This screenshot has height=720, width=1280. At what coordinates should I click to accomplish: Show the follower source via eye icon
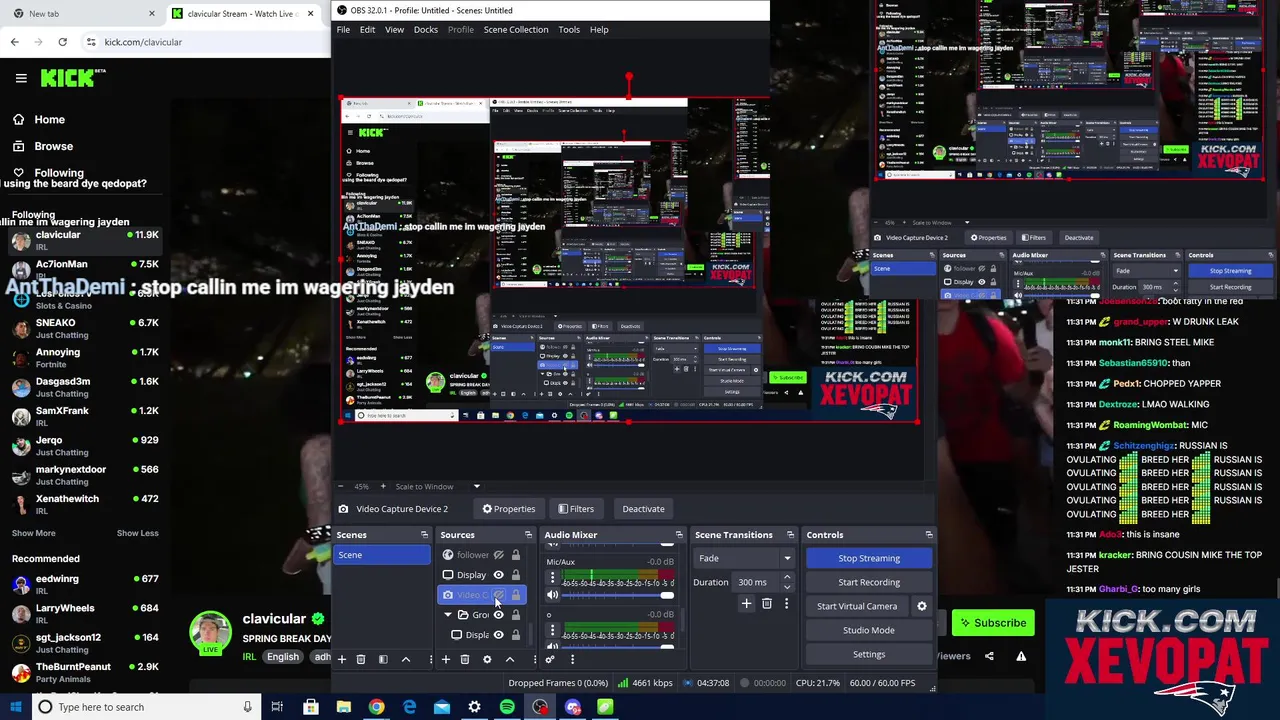[x=498, y=555]
